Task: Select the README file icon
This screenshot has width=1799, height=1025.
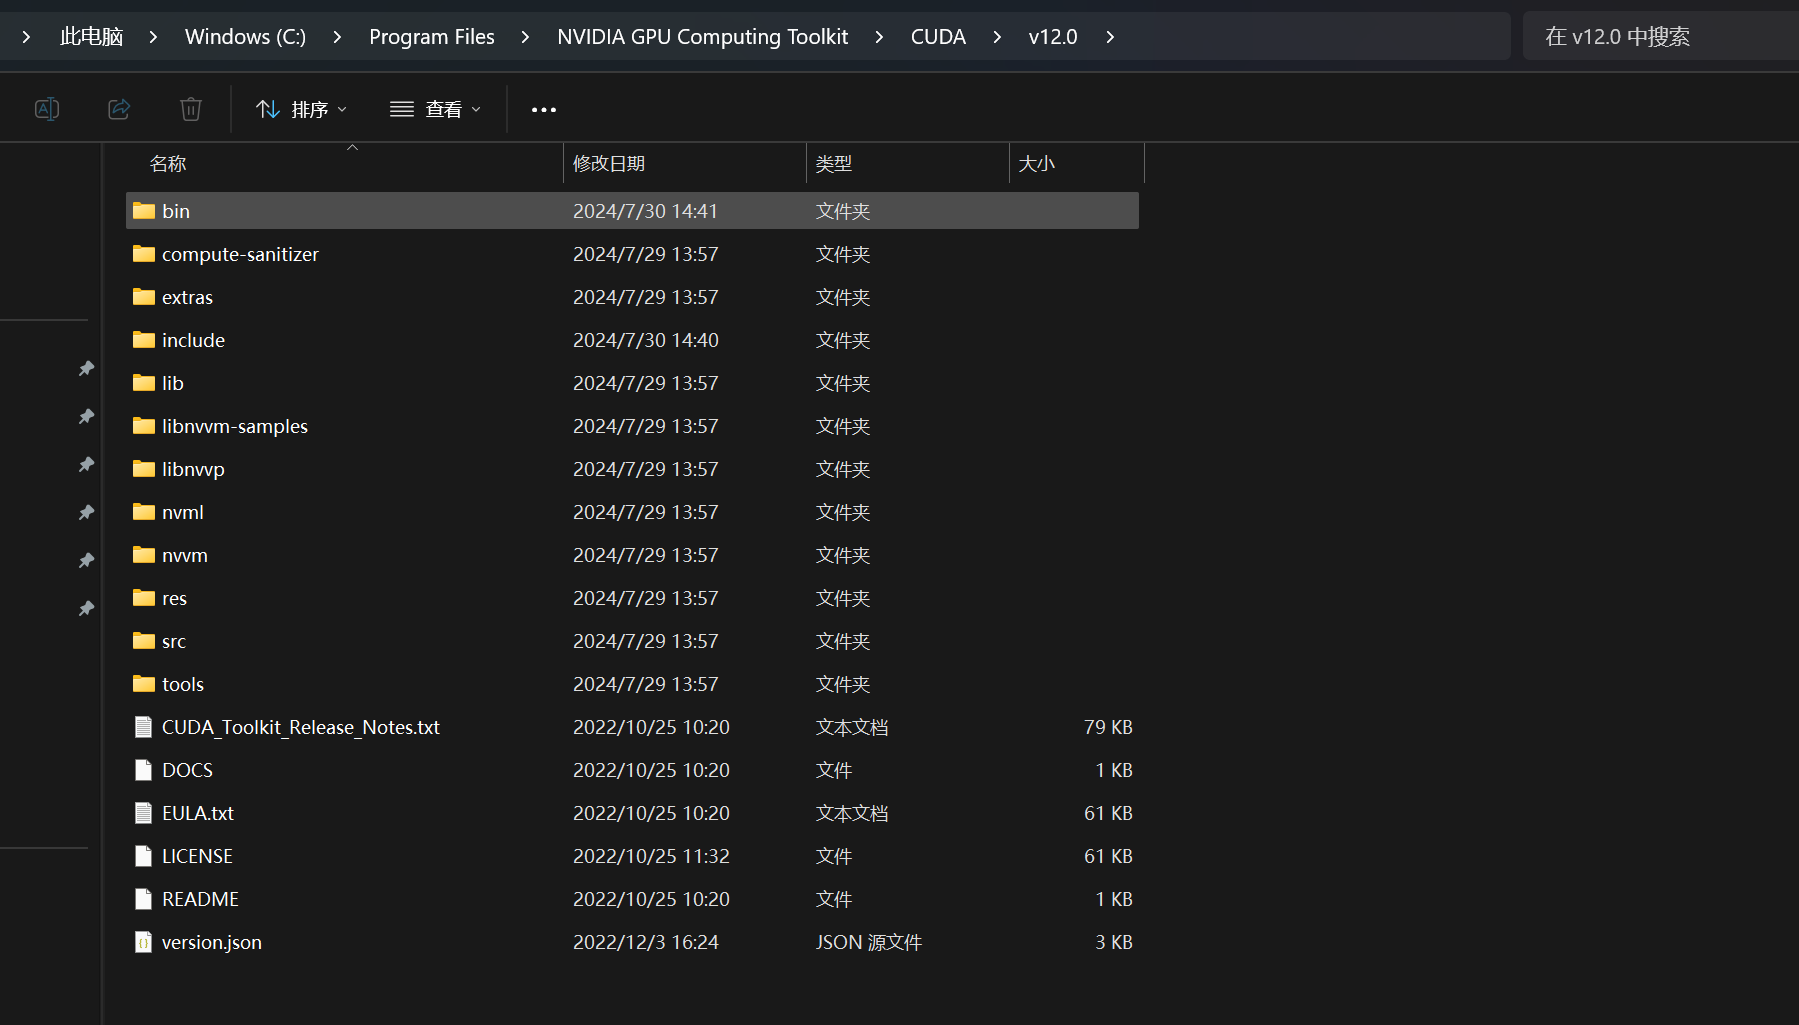Action: coord(144,899)
